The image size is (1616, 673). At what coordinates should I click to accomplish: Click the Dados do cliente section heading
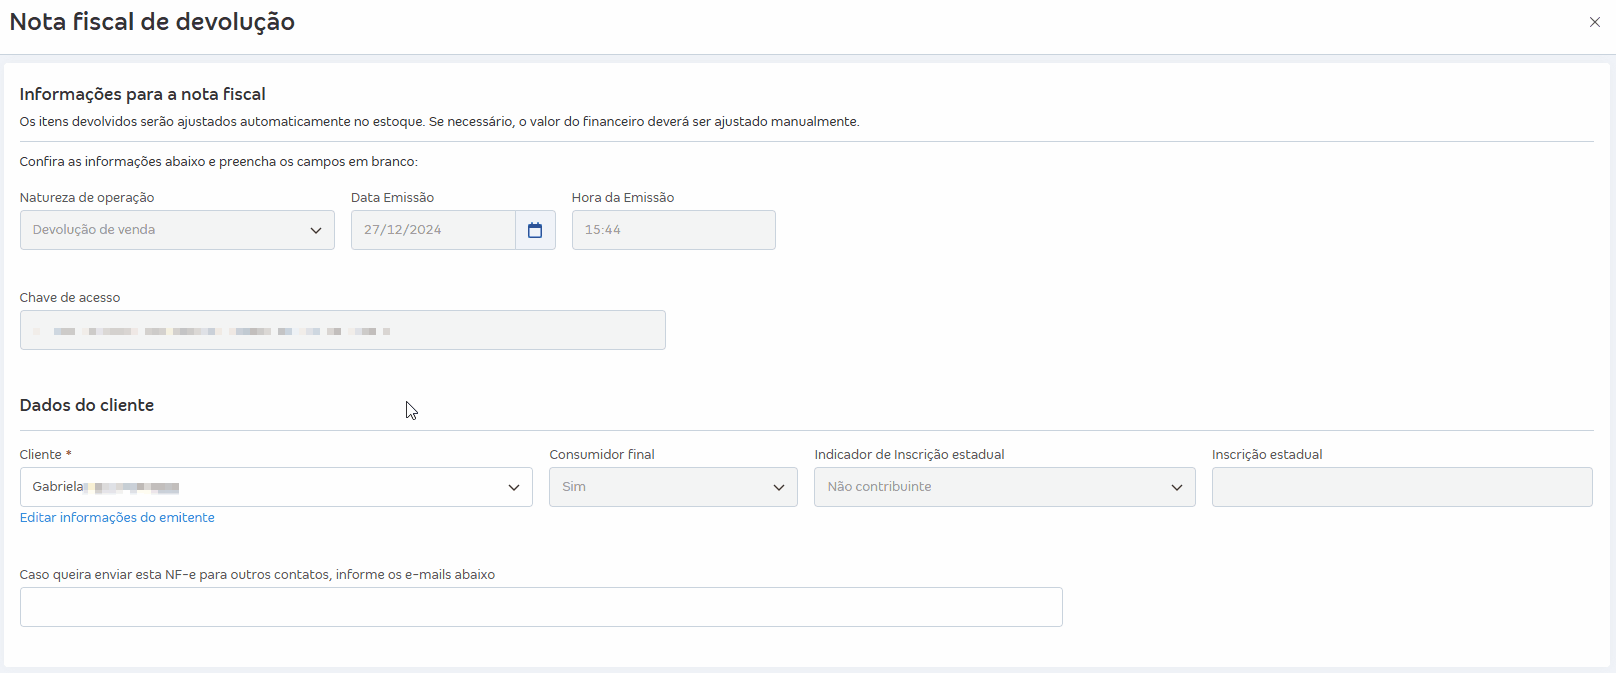pos(87,405)
